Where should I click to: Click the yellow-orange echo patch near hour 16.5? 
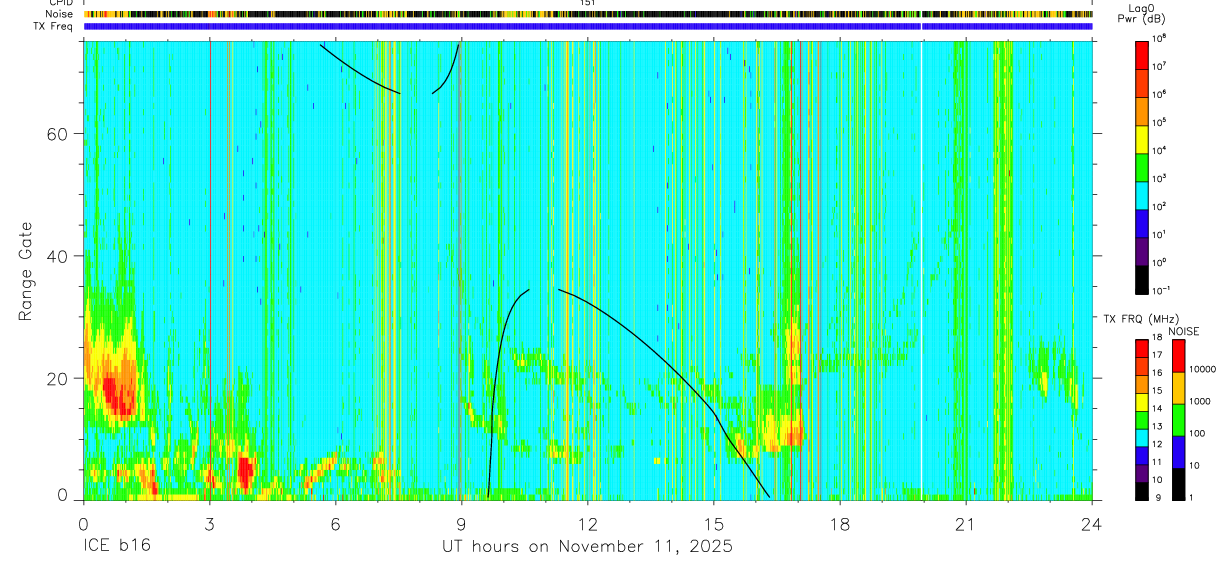pyautogui.click(x=779, y=428)
